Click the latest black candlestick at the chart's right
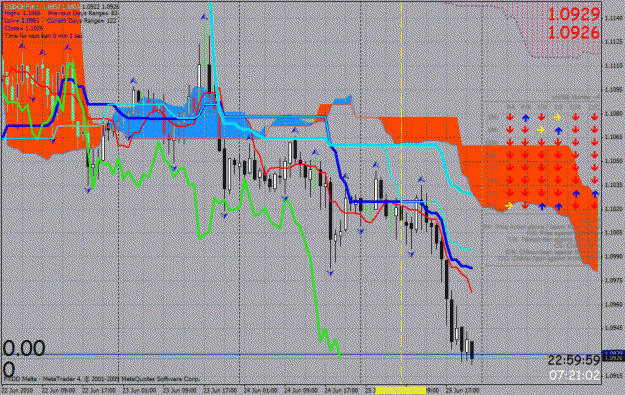 472,352
